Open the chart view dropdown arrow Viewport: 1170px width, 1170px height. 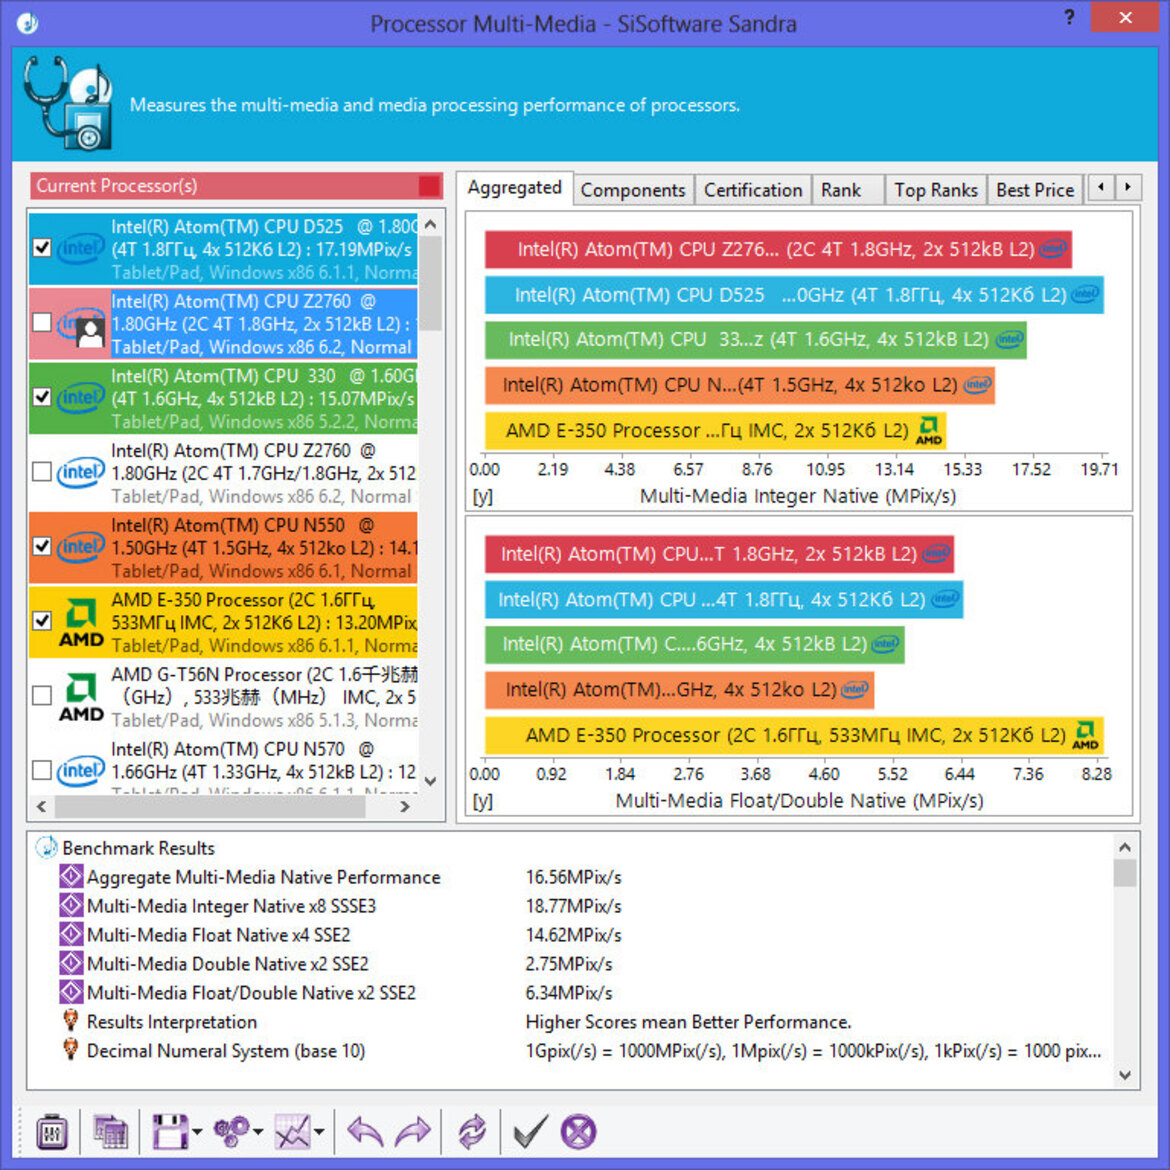coord(319,1132)
